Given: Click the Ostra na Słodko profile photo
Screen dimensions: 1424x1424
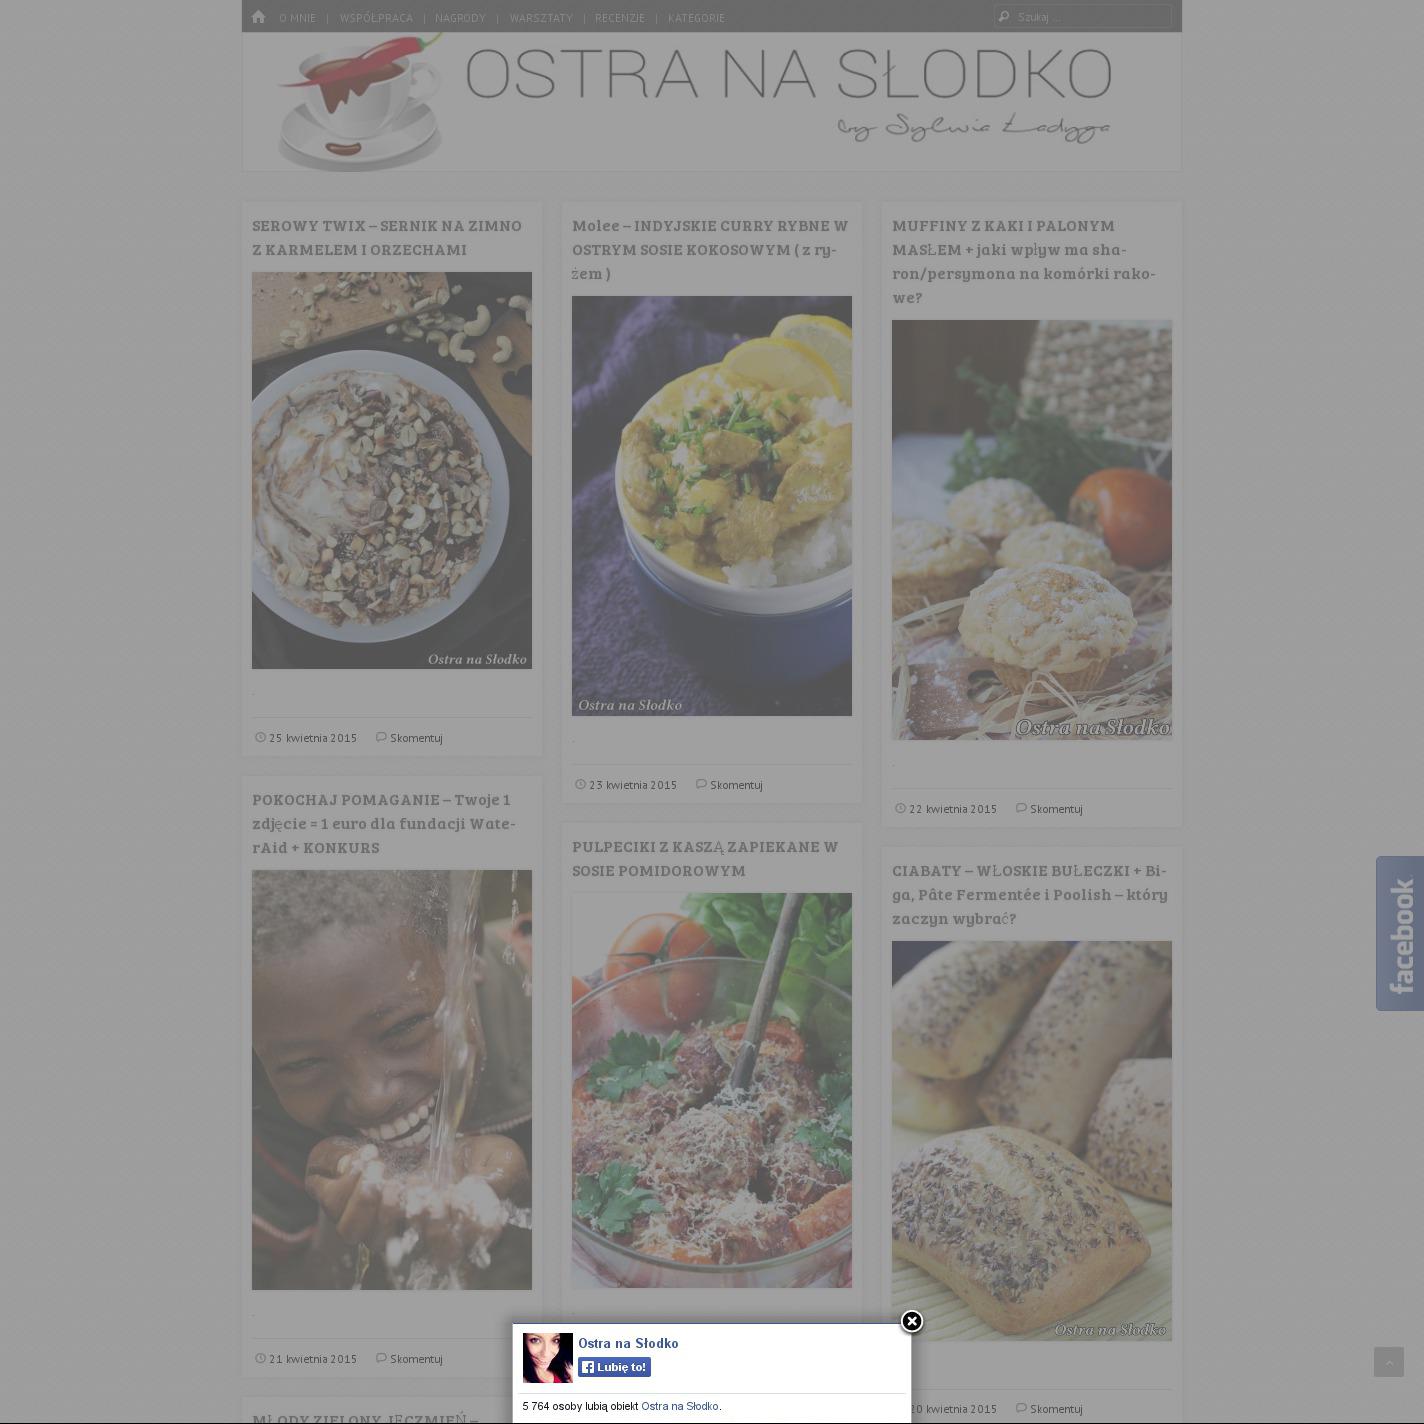Looking at the screenshot, I should [x=548, y=1358].
